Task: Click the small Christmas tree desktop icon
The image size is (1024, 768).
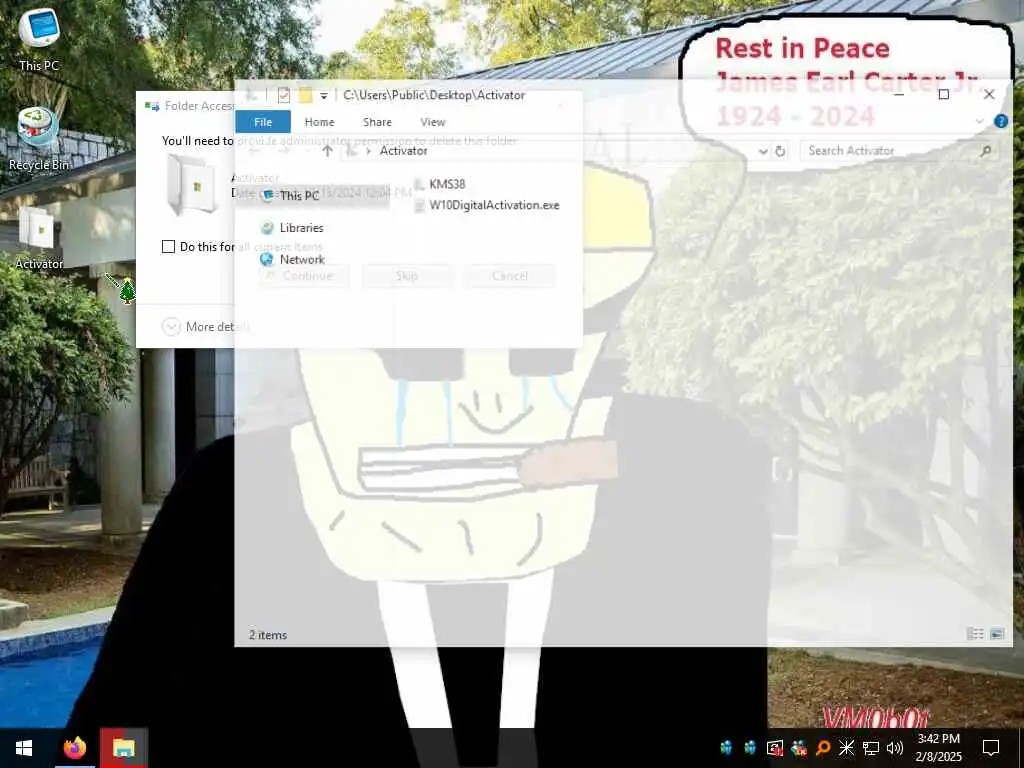Action: pos(127,291)
